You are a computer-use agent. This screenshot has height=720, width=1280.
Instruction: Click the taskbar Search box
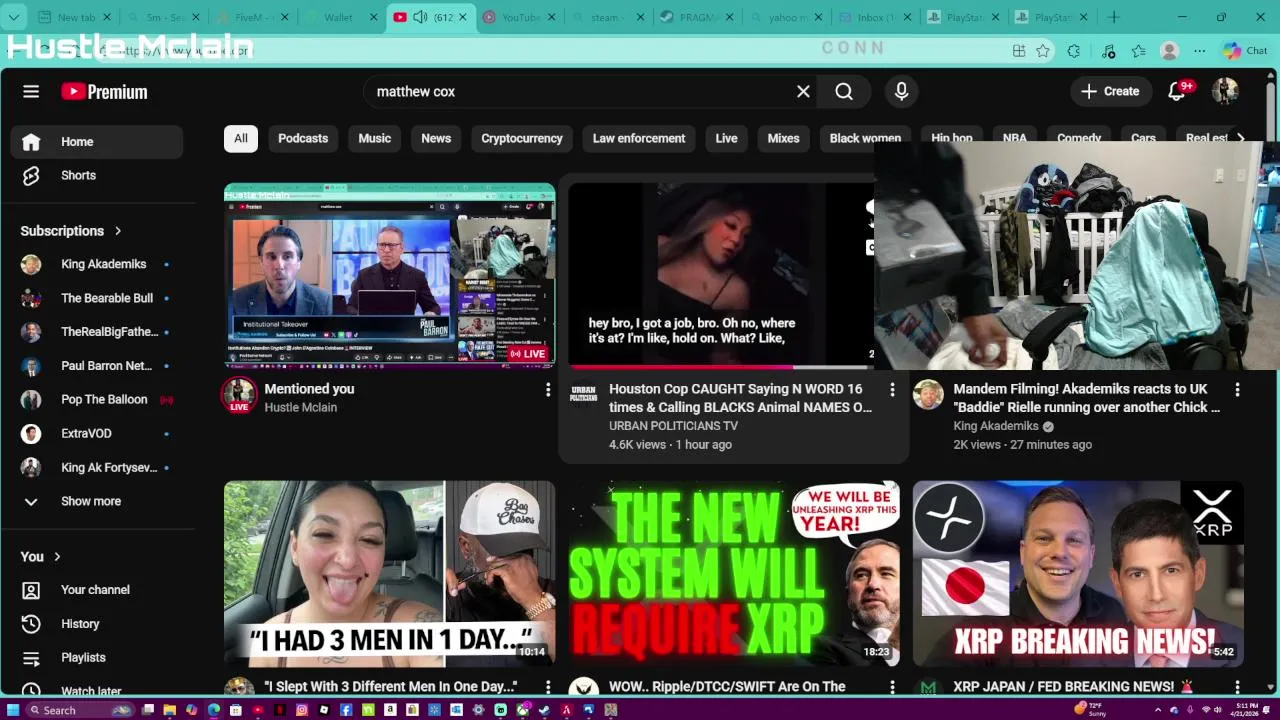(x=79, y=710)
